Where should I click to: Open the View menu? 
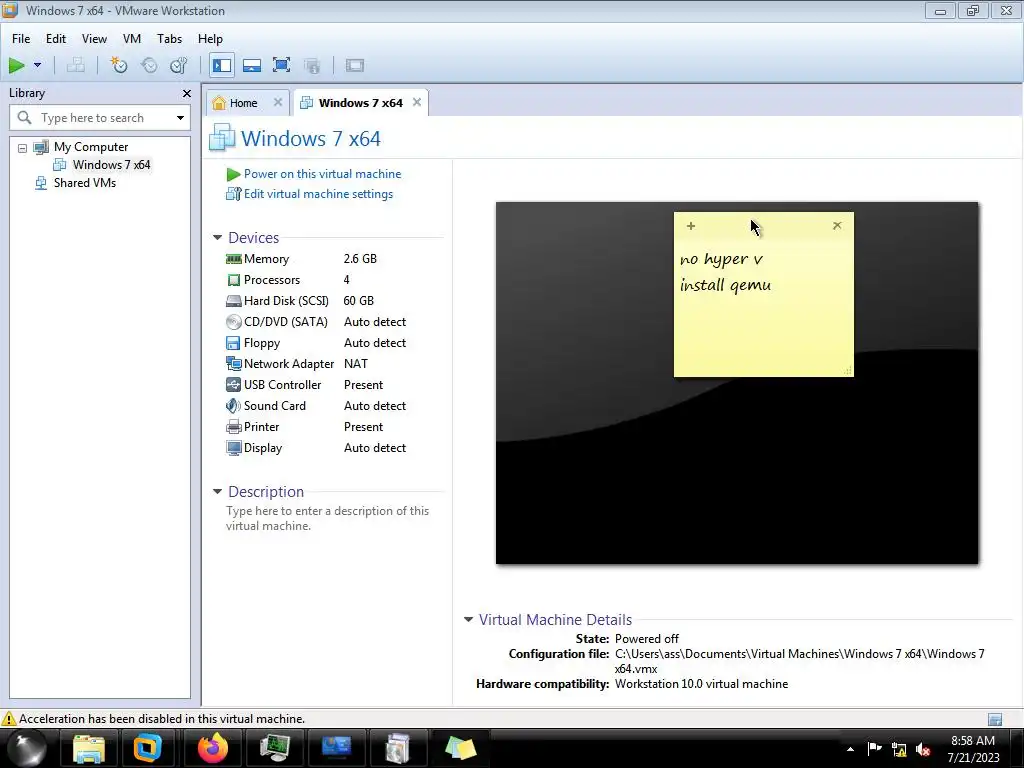tap(94, 39)
